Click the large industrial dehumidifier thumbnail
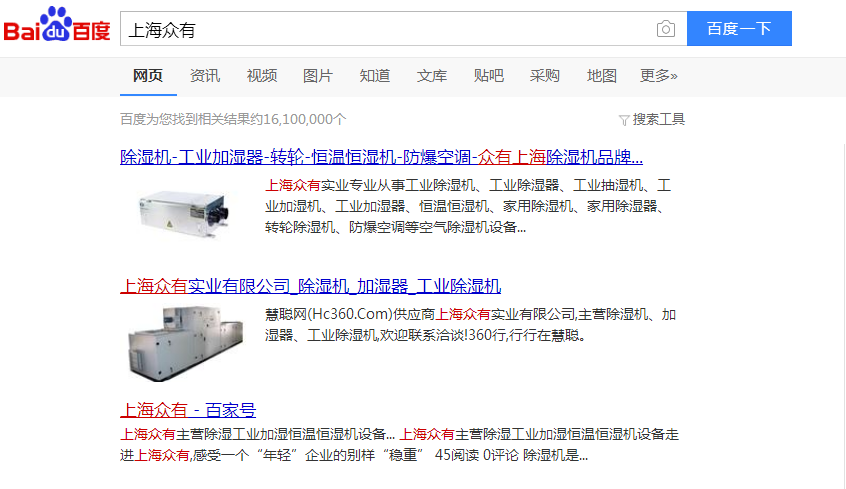 (x=187, y=343)
